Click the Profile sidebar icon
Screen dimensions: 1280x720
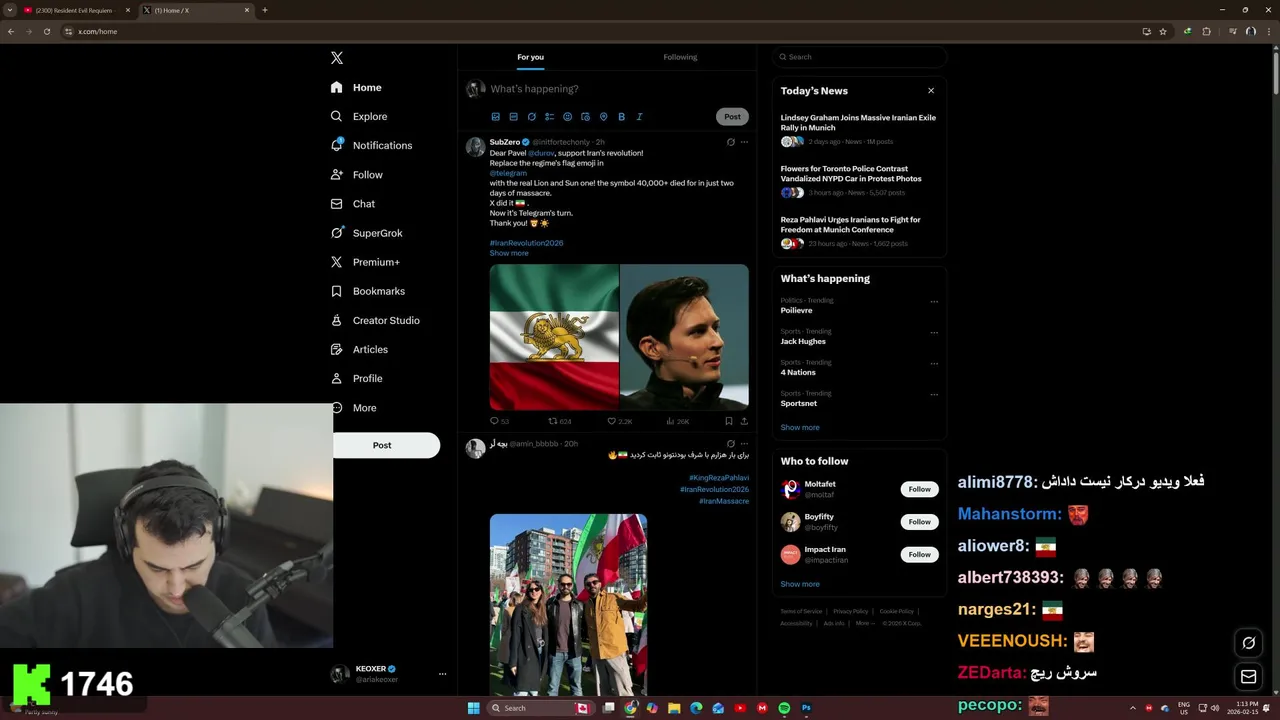tap(337, 379)
